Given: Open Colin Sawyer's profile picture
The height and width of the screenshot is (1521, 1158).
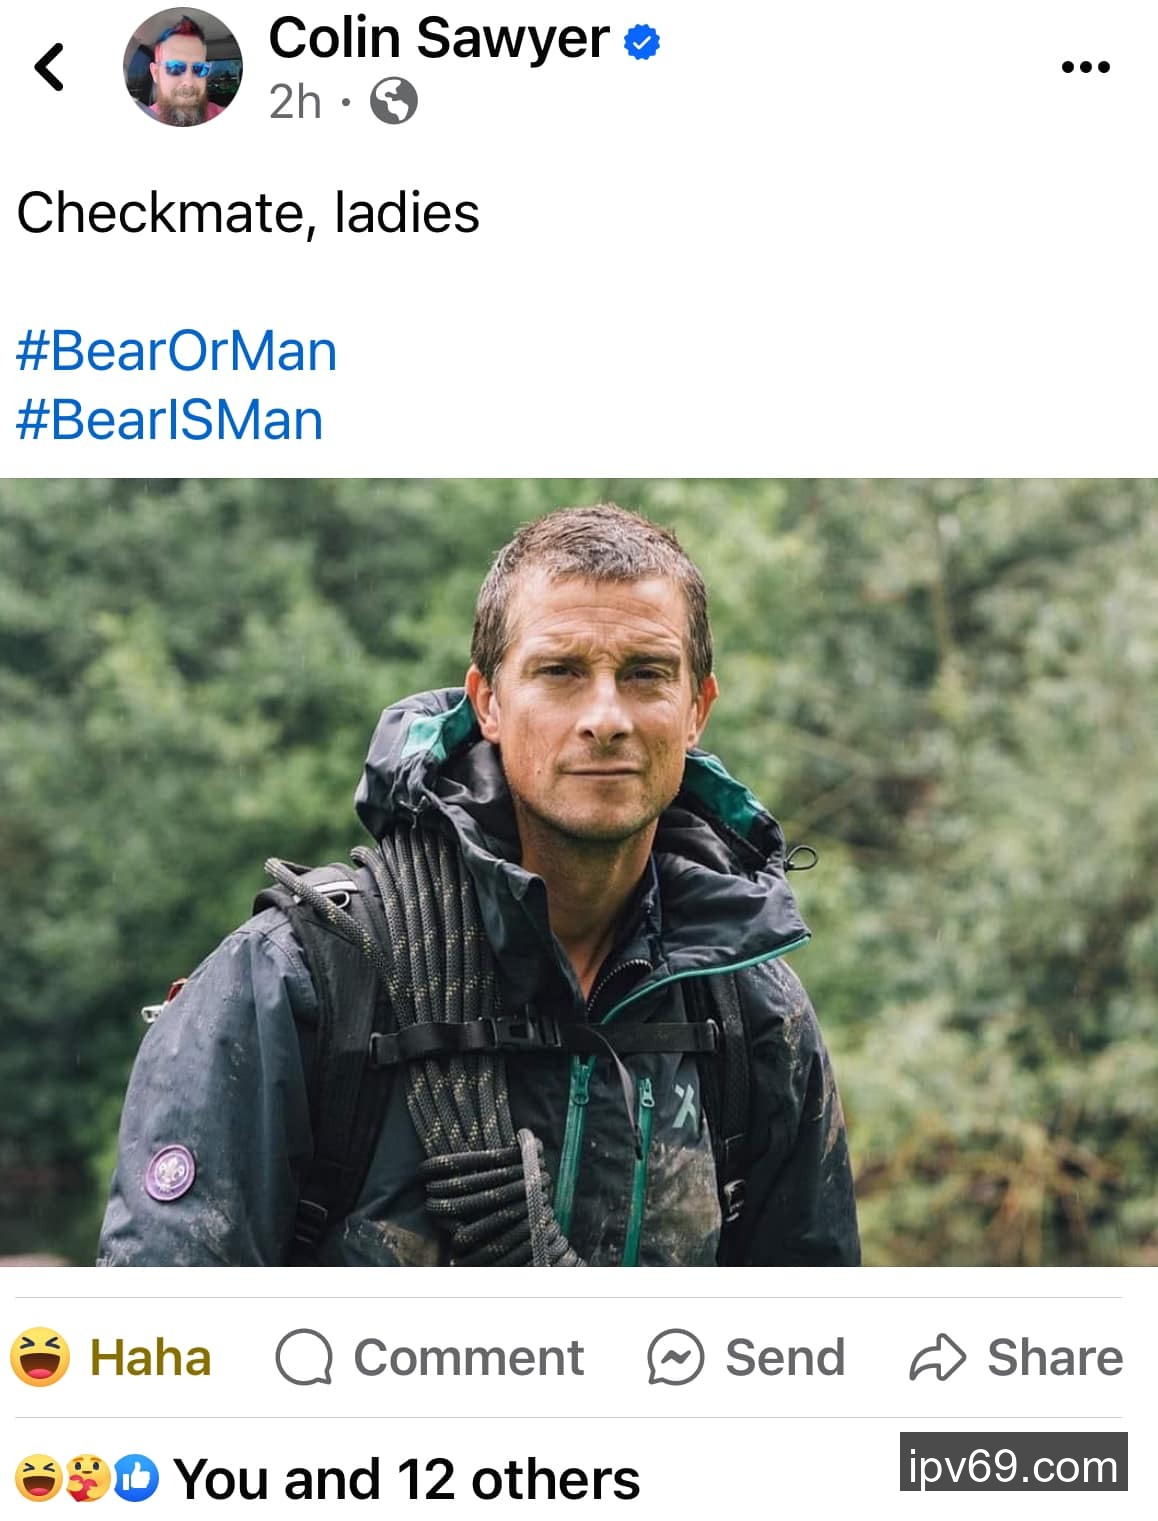Looking at the screenshot, I should pyautogui.click(x=182, y=68).
